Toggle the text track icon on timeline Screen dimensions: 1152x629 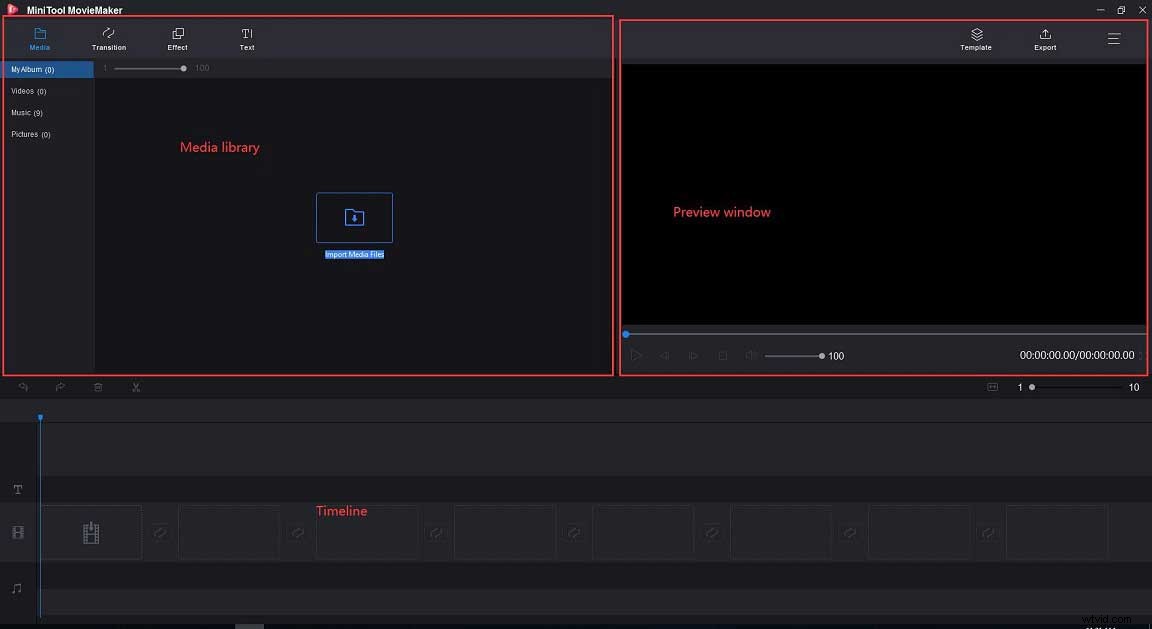(x=17, y=489)
